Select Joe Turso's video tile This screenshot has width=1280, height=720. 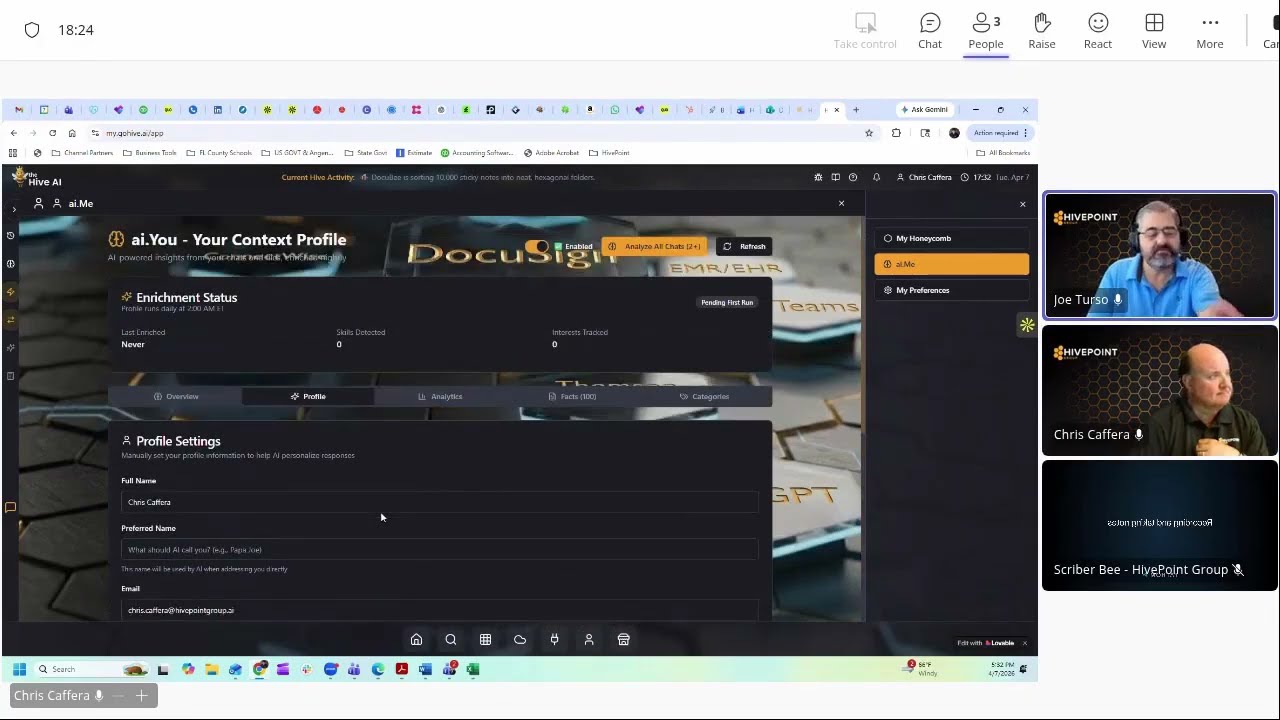[1160, 256]
